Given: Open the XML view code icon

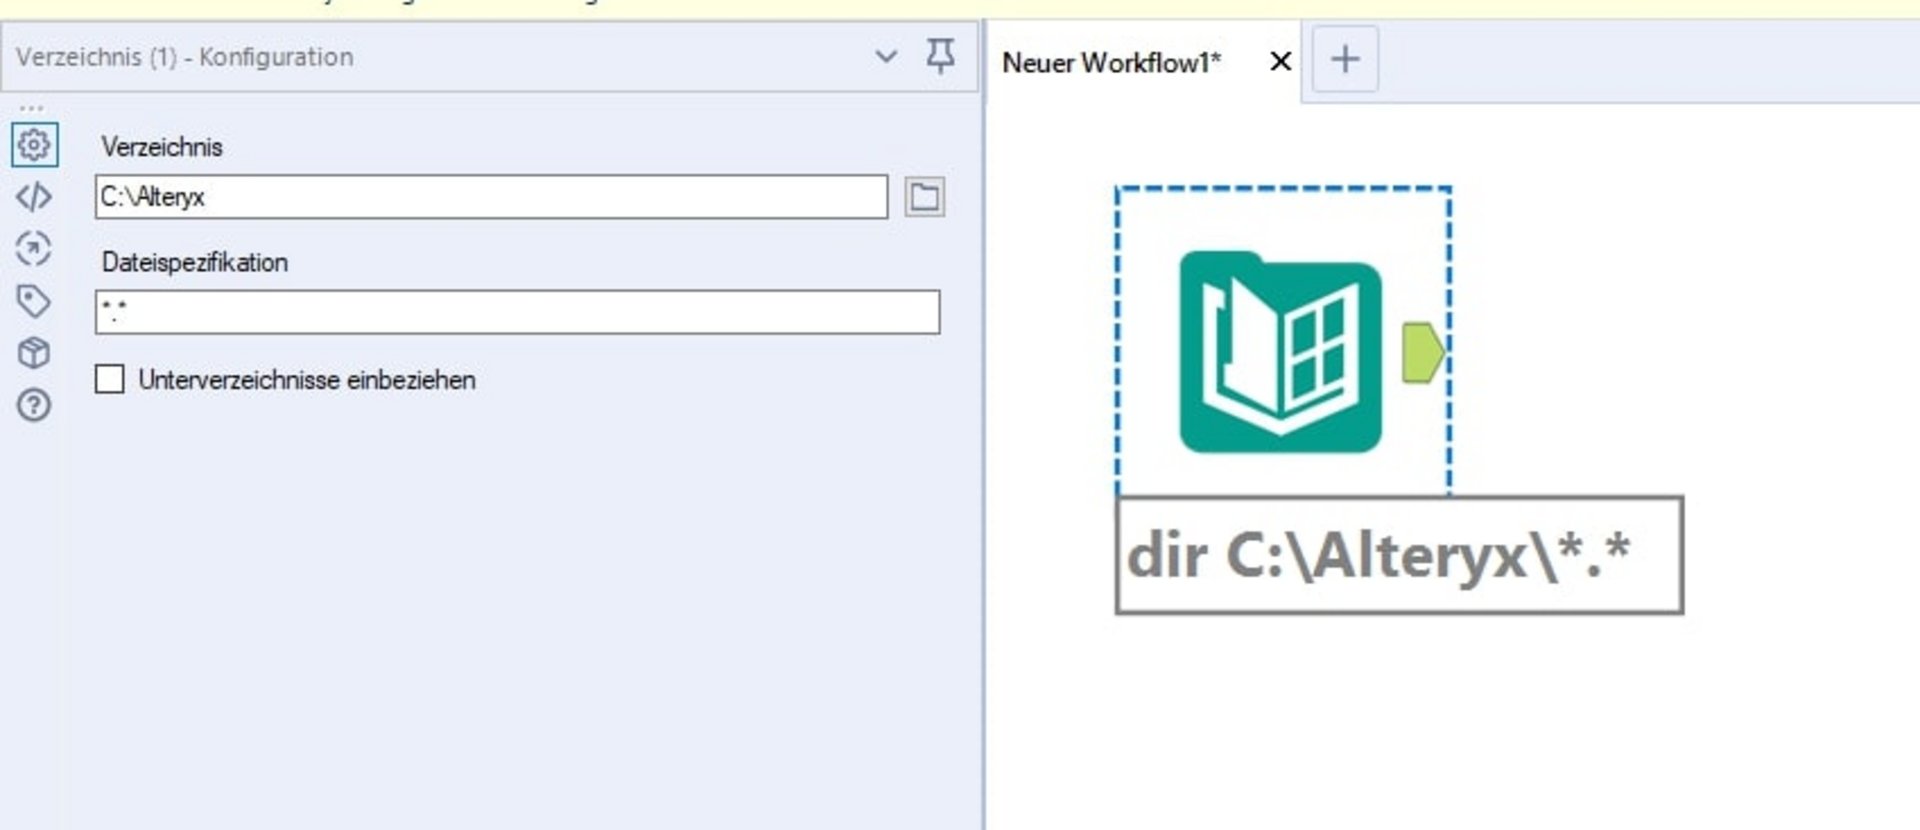Looking at the screenshot, I should click(x=34, y=197).
